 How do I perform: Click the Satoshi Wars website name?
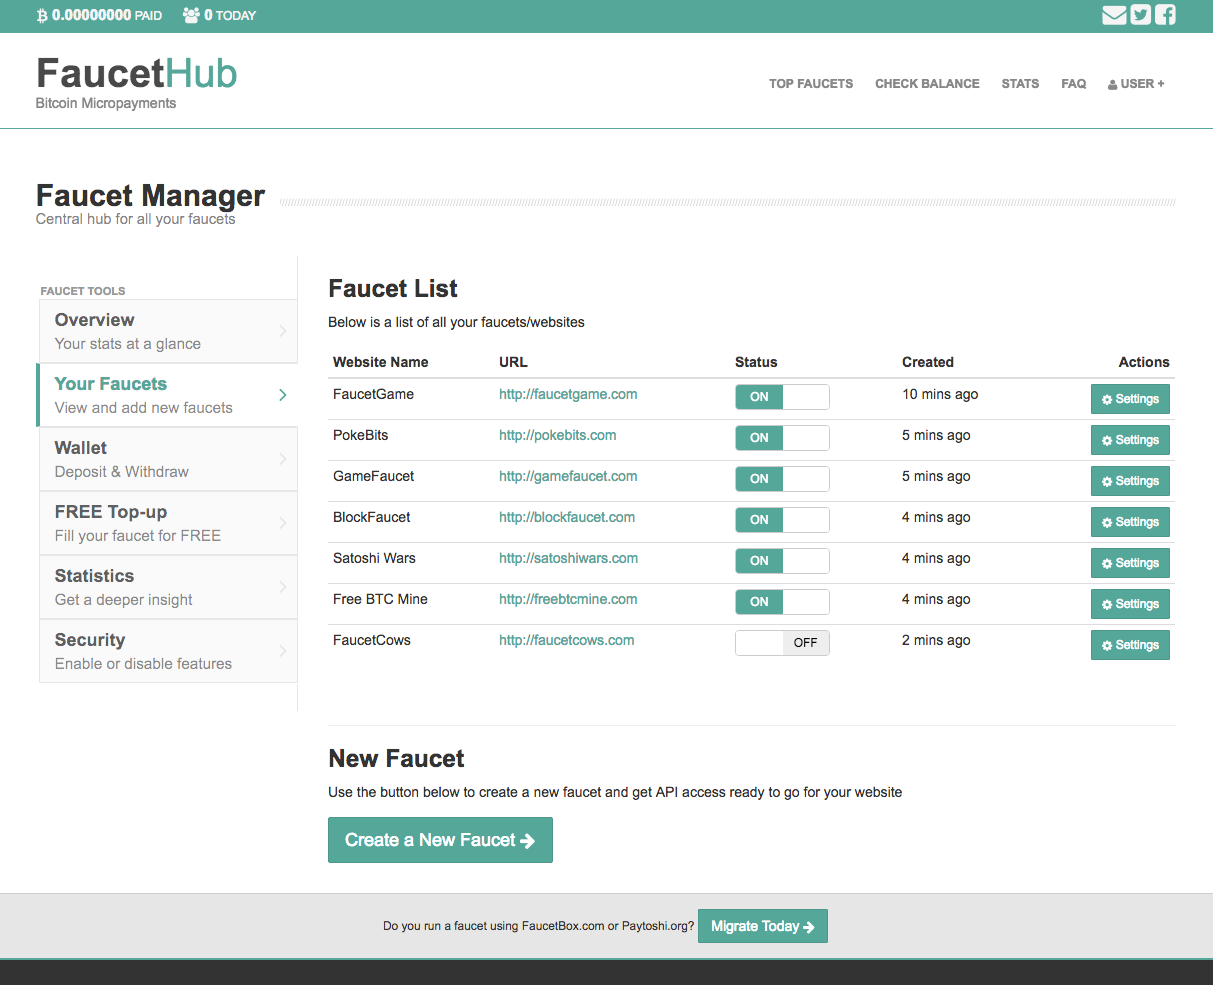(374, 558)
